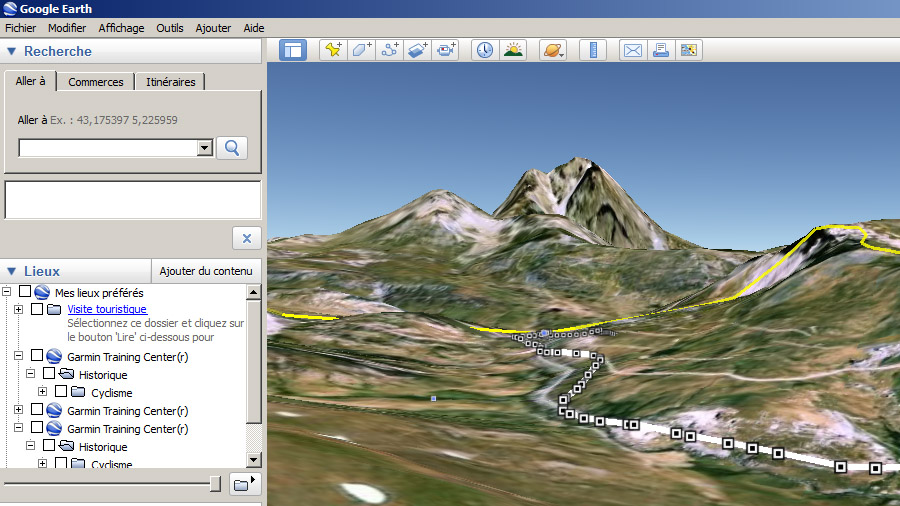Show historical imagery clock icon
The width and height of the screenshot is (900, 506).
485,49
